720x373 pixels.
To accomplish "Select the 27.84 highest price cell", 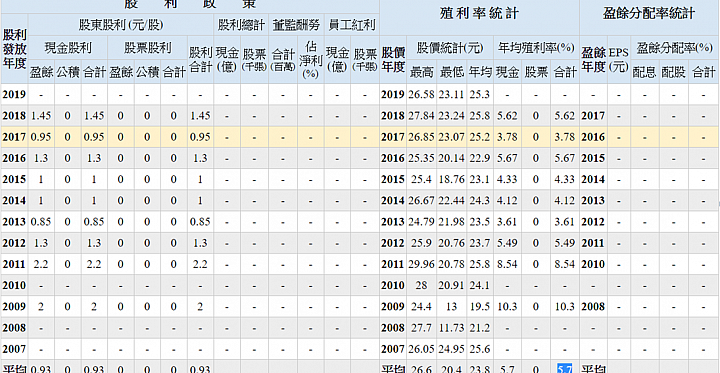I will coord(421,116).
